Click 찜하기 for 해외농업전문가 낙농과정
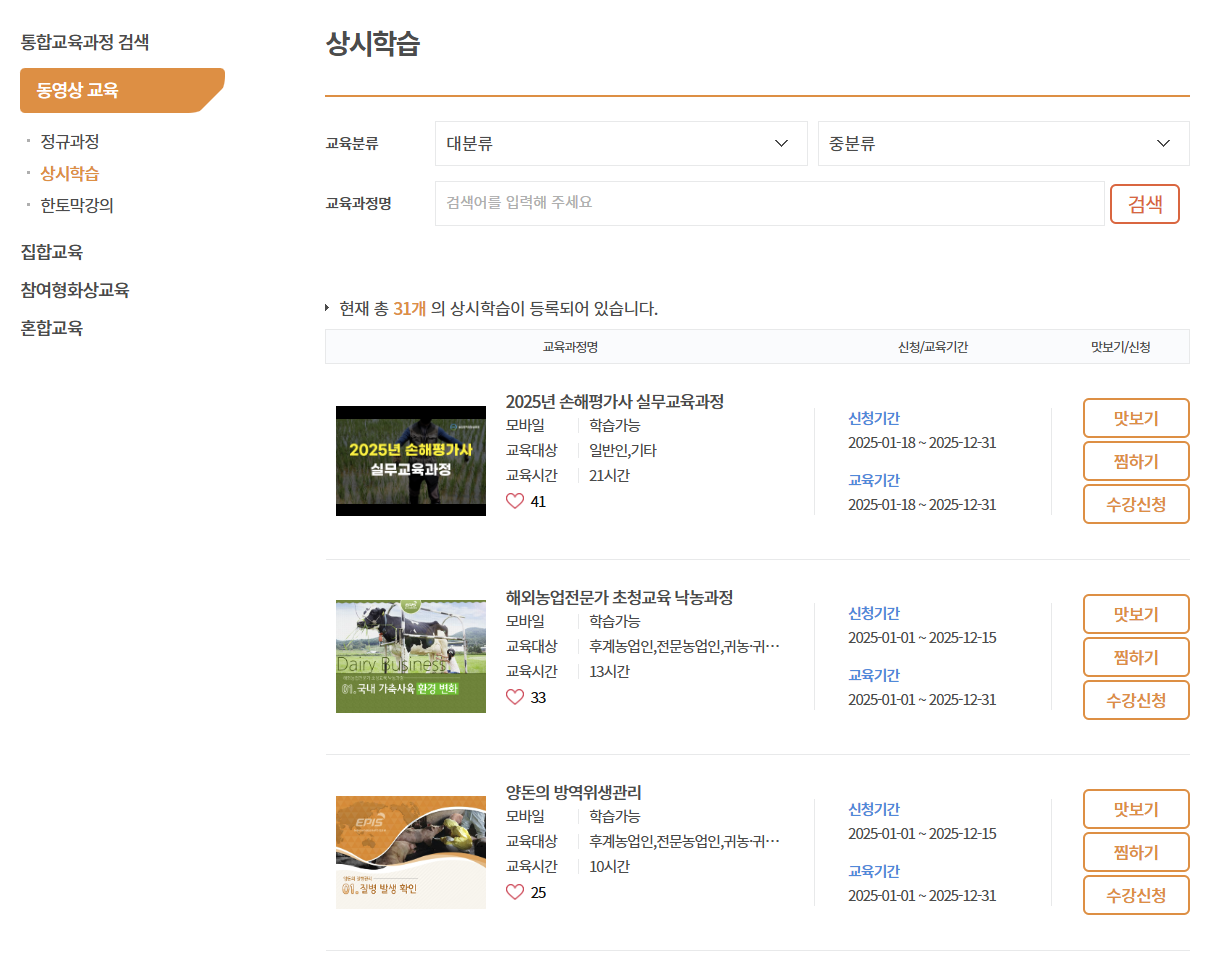 (x=1136, y=657)
